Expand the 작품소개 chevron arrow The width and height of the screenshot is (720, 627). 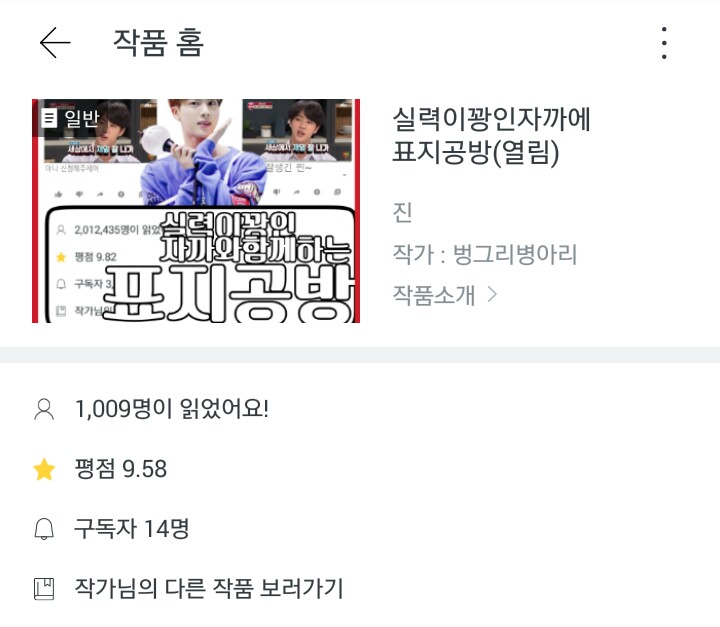[492, 294]
